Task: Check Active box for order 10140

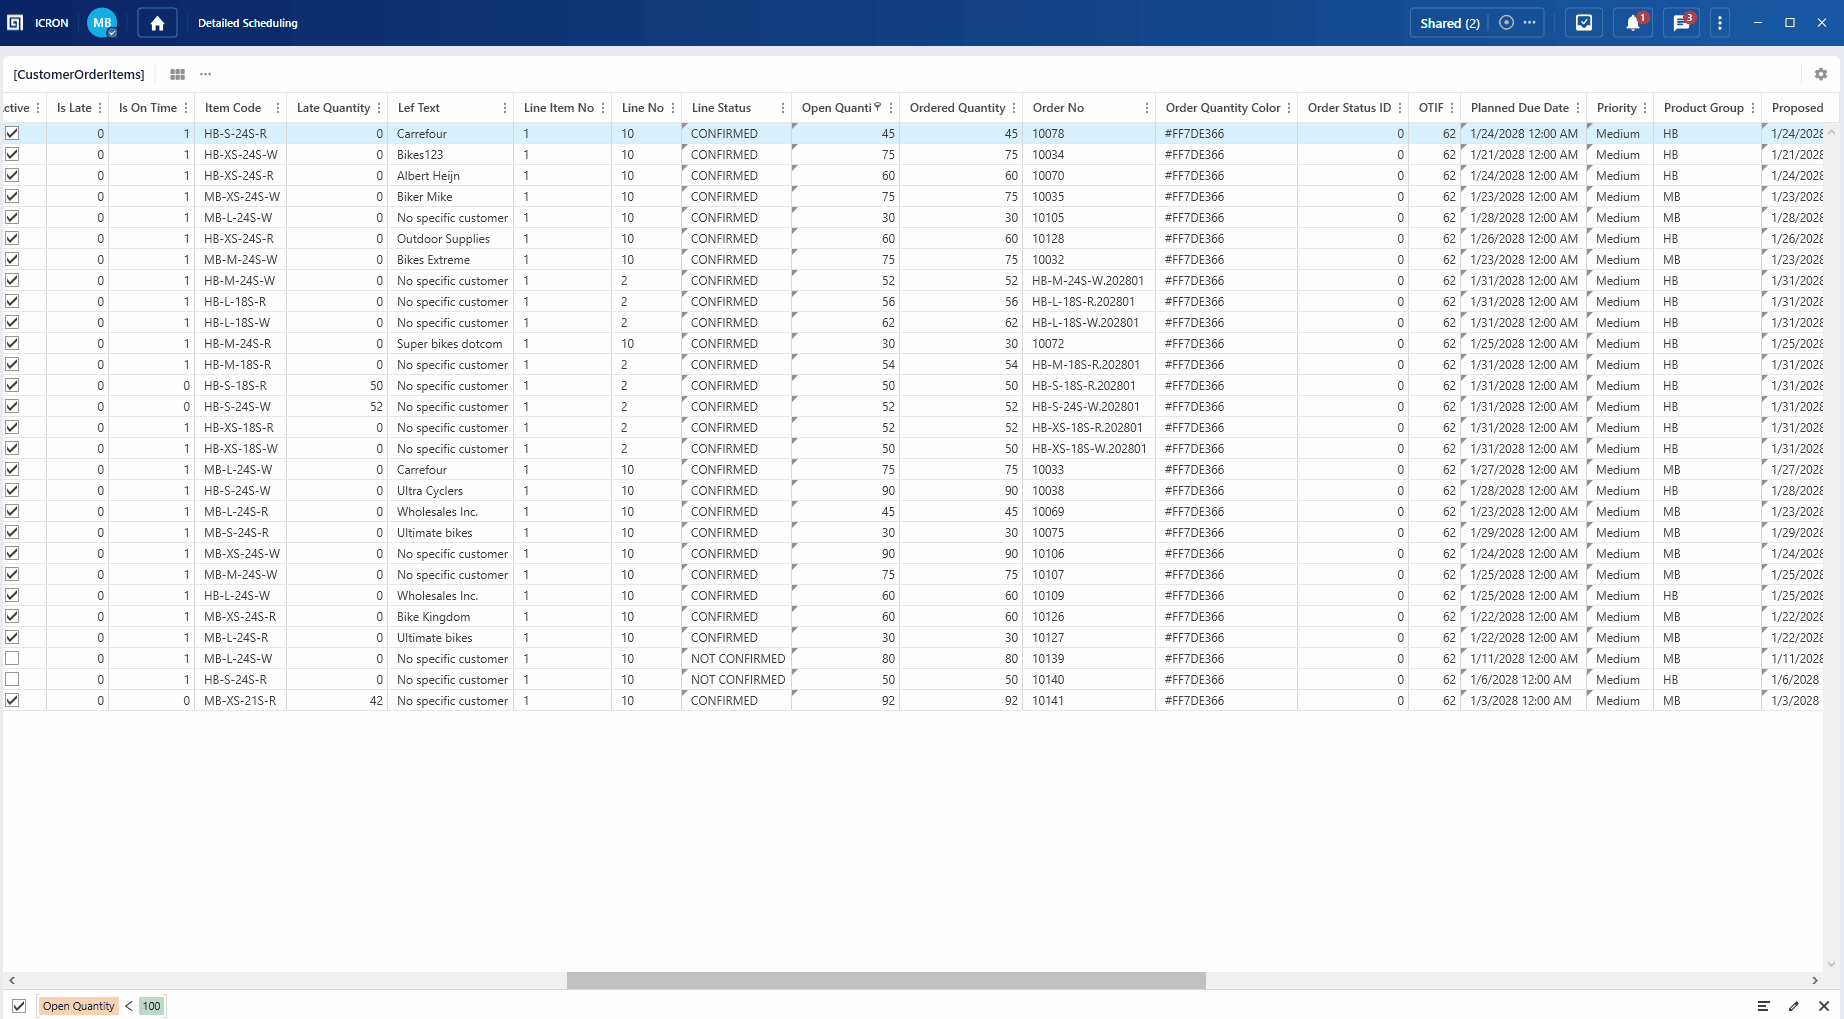Action: click(12, 679)
